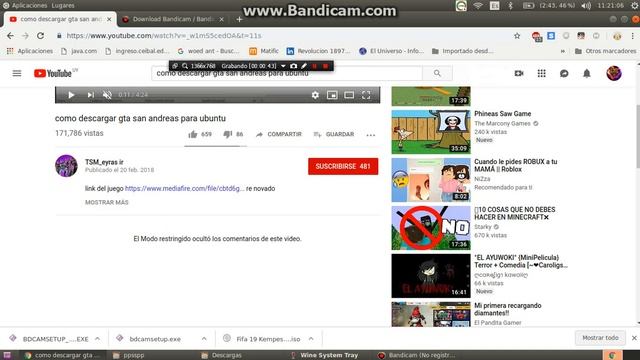Close the downloads bar
This screenshot has width=640, height=360.
pyautogui.click(x=634, y=338)
